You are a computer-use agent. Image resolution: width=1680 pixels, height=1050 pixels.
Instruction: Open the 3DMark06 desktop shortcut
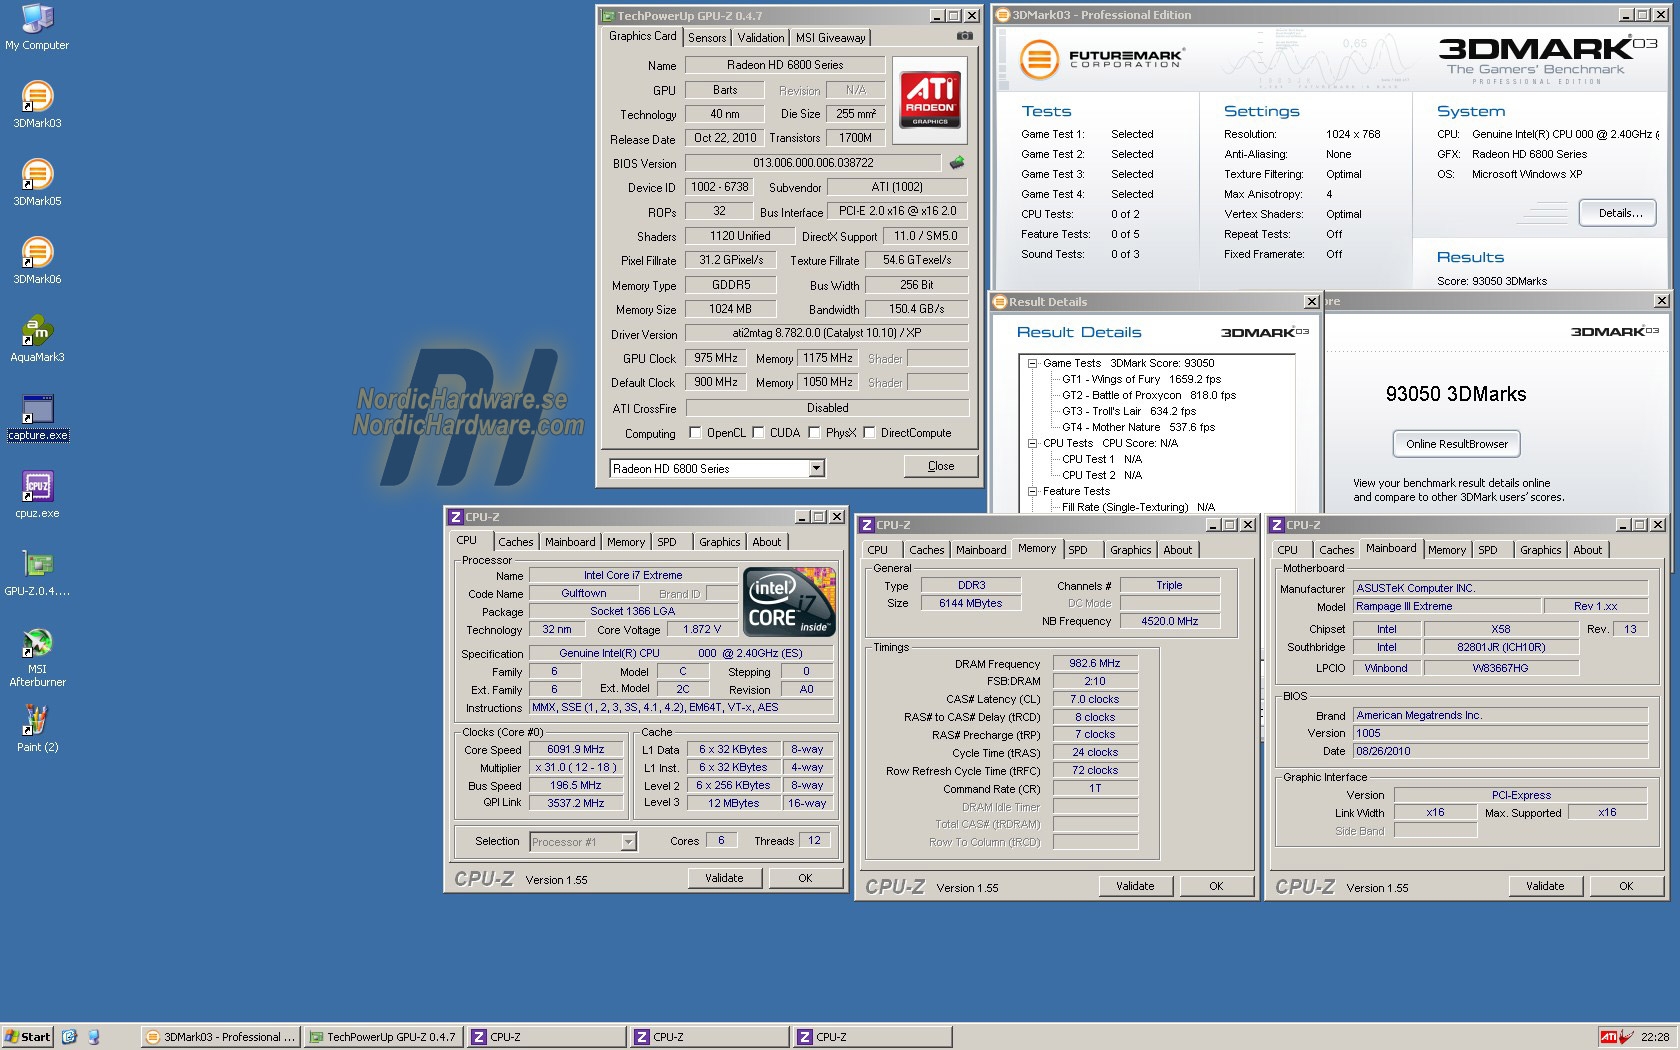[x=37, y=253]
